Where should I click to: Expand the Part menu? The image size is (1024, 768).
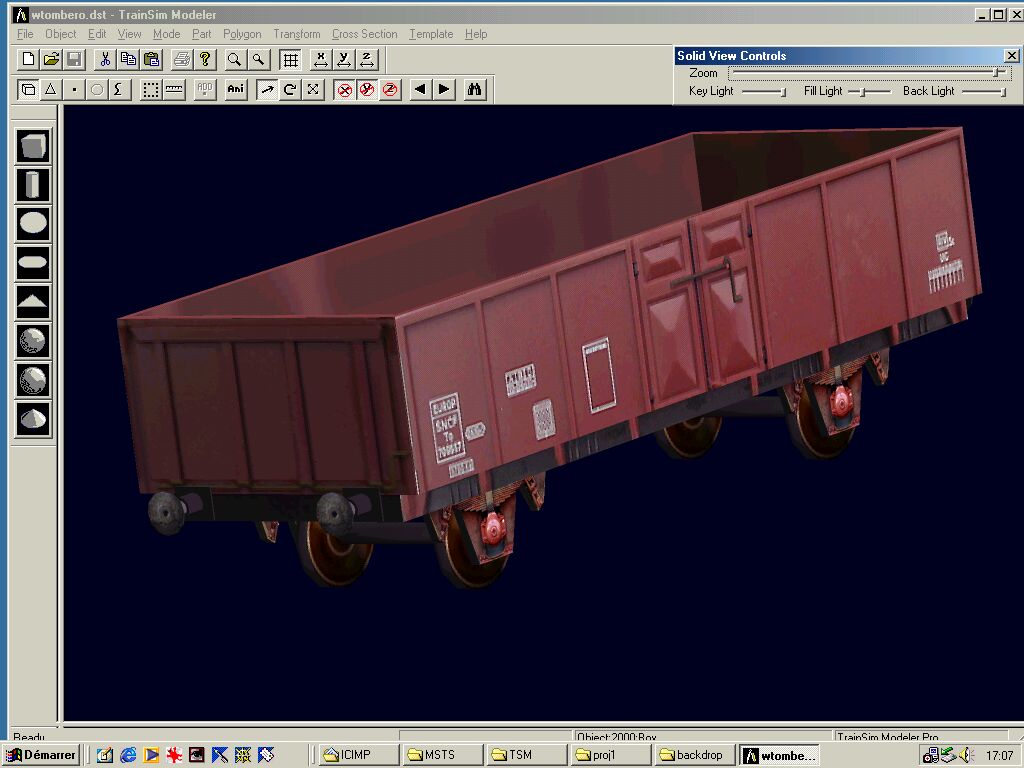point(201,34)
